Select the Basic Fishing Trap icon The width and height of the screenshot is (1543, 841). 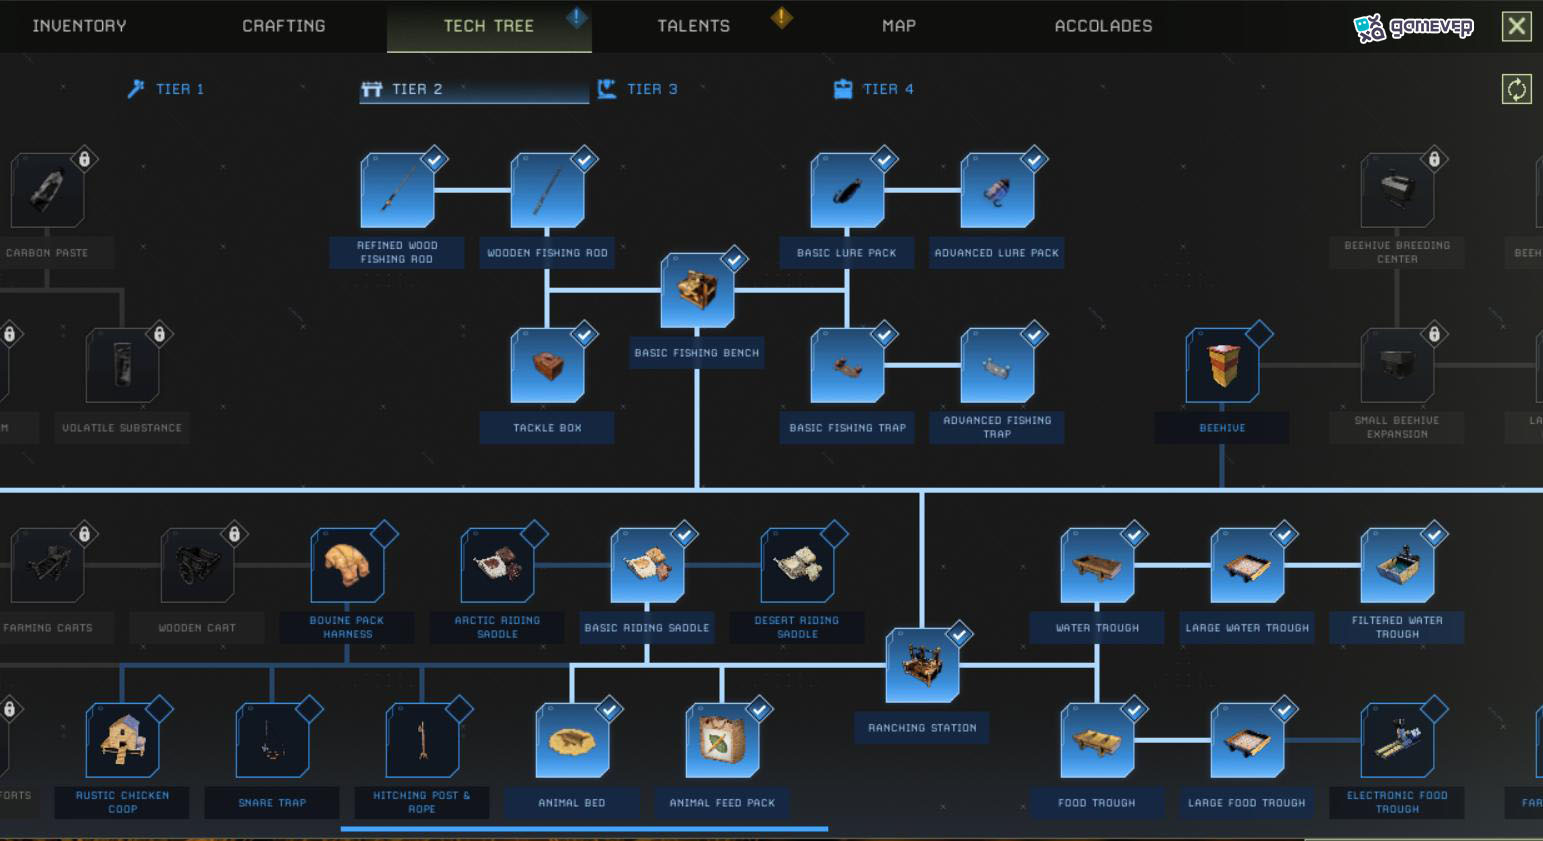pyautogui.click(x=847, y=365)
